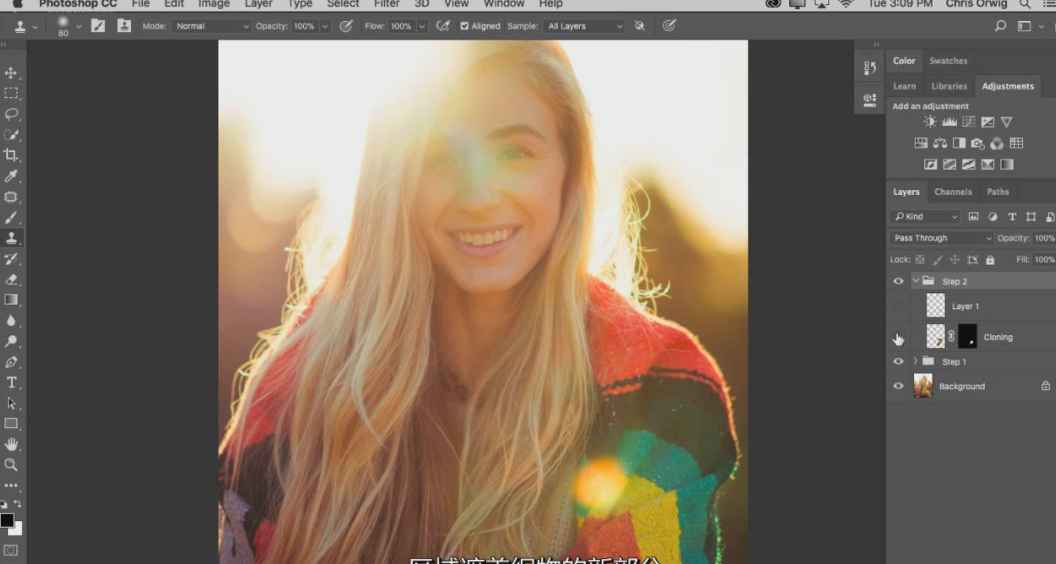The width and height of the screenshot is (1056, 564).
Task: Collapse the Step 2 group
Action: click(916, 280)
